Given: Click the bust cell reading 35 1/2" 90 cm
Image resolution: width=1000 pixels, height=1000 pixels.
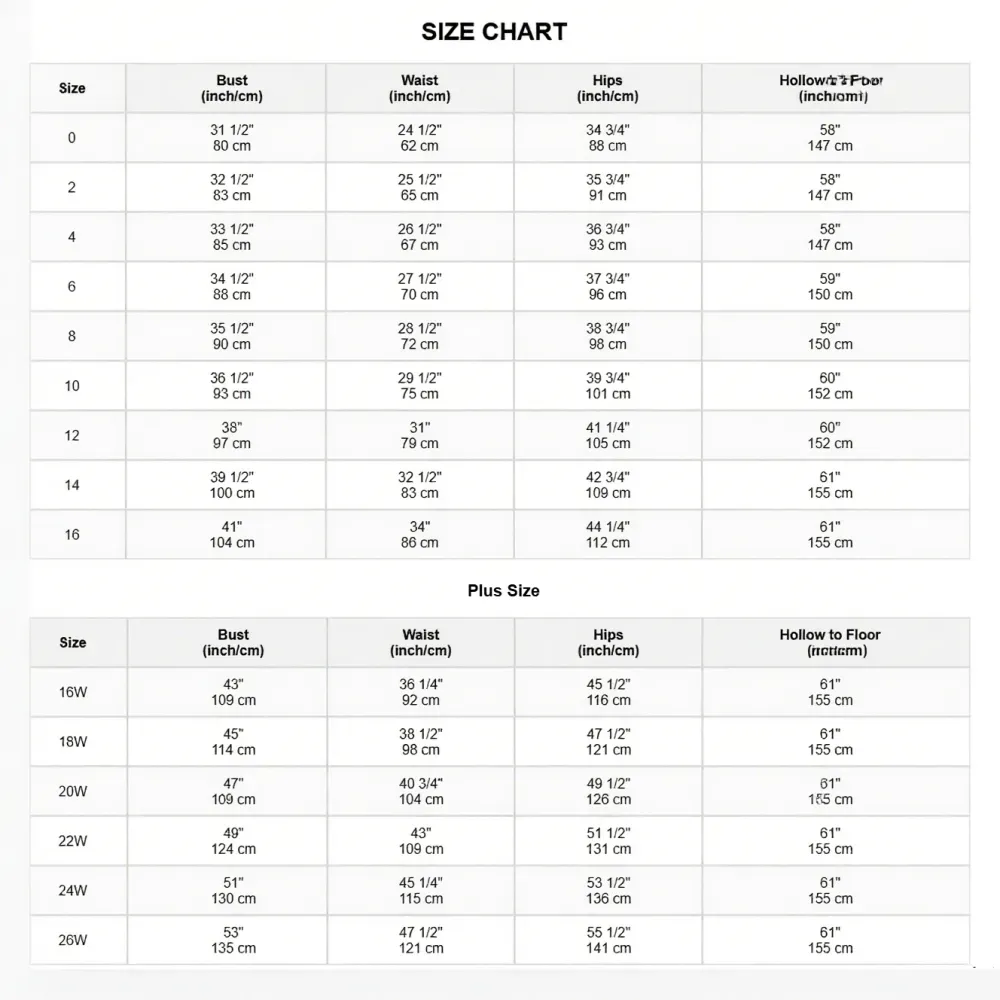Looking at the screenshot, I should pos(232,336).
